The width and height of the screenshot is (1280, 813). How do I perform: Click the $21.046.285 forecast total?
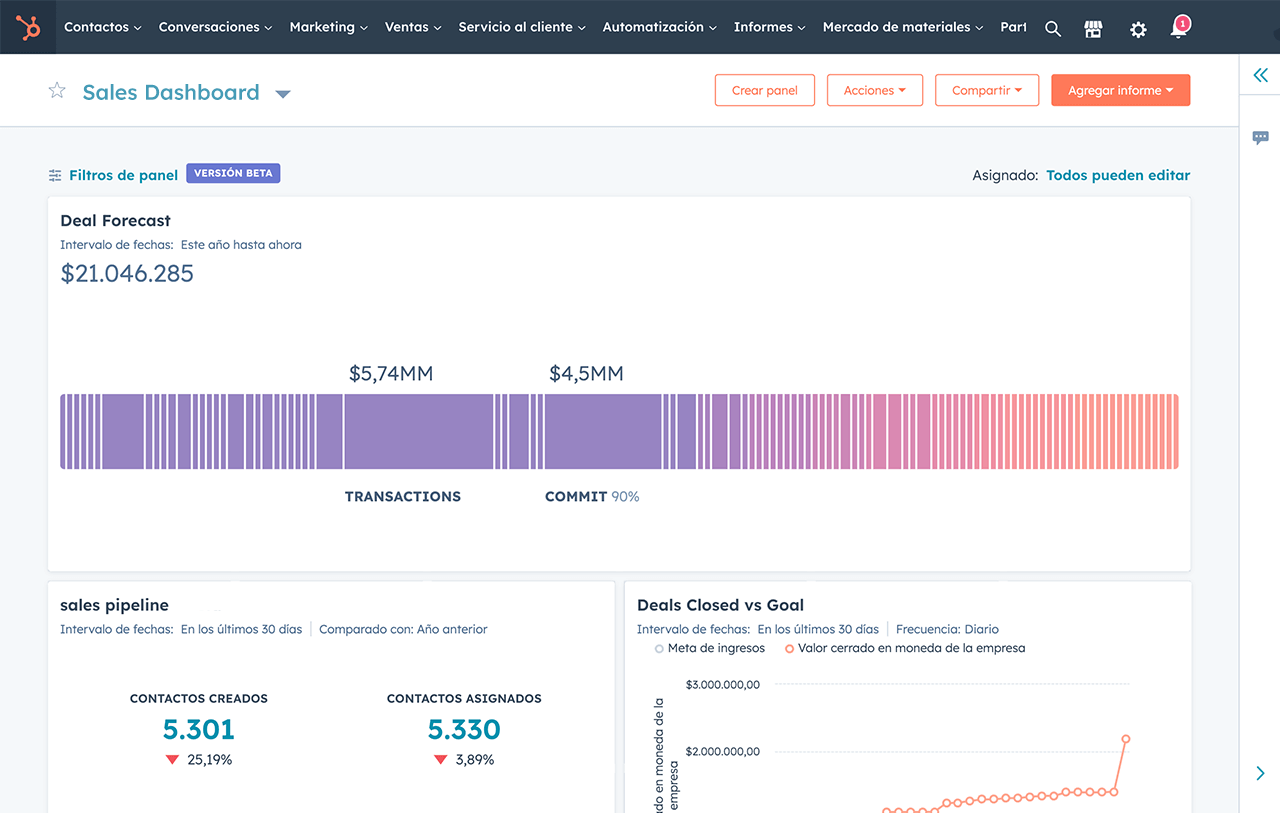point(127,273)
